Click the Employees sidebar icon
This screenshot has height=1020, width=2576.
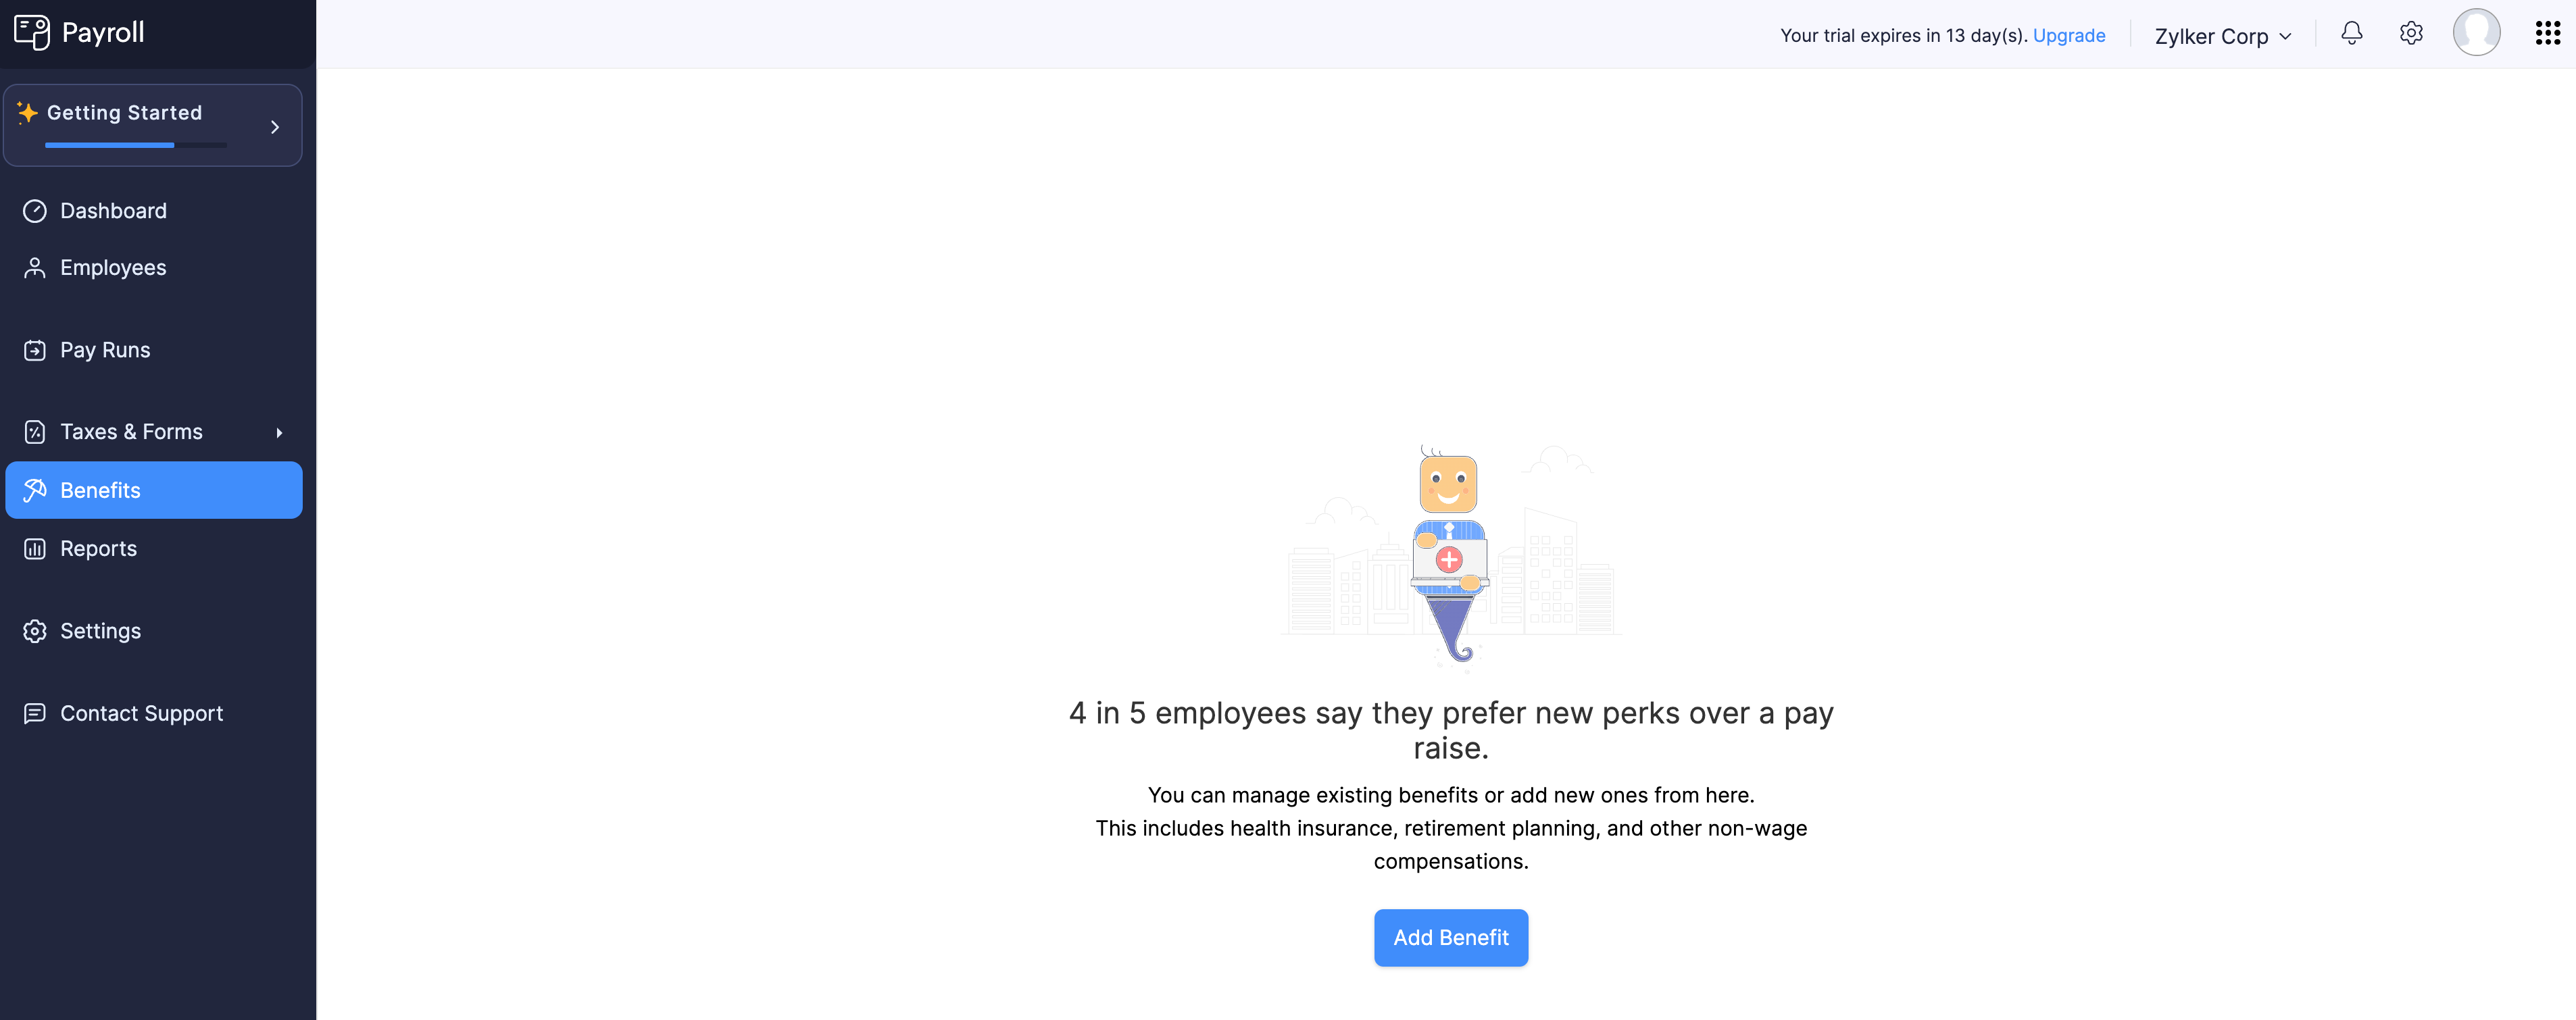click(34, 266)
